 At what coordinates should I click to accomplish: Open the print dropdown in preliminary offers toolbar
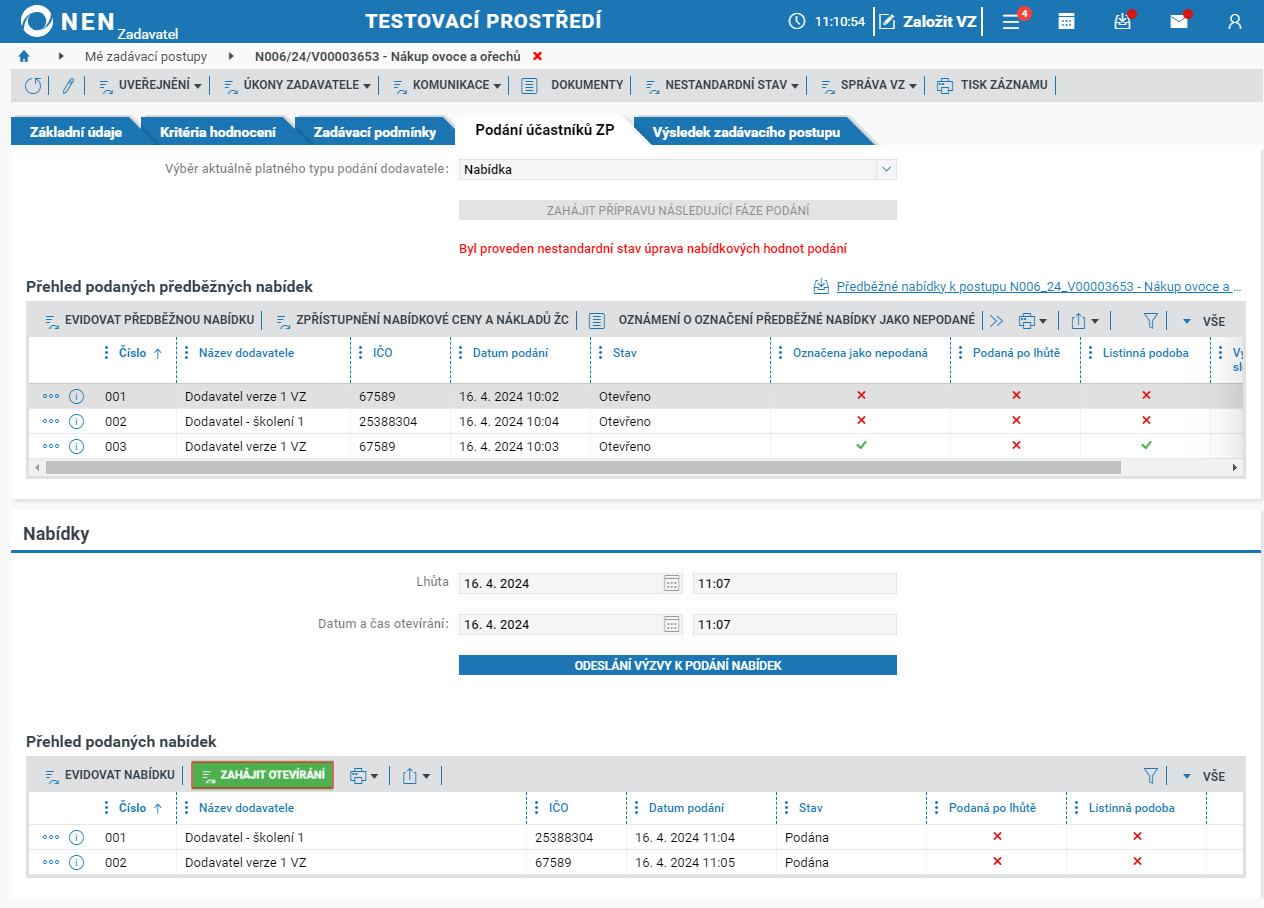point(1033,322)
